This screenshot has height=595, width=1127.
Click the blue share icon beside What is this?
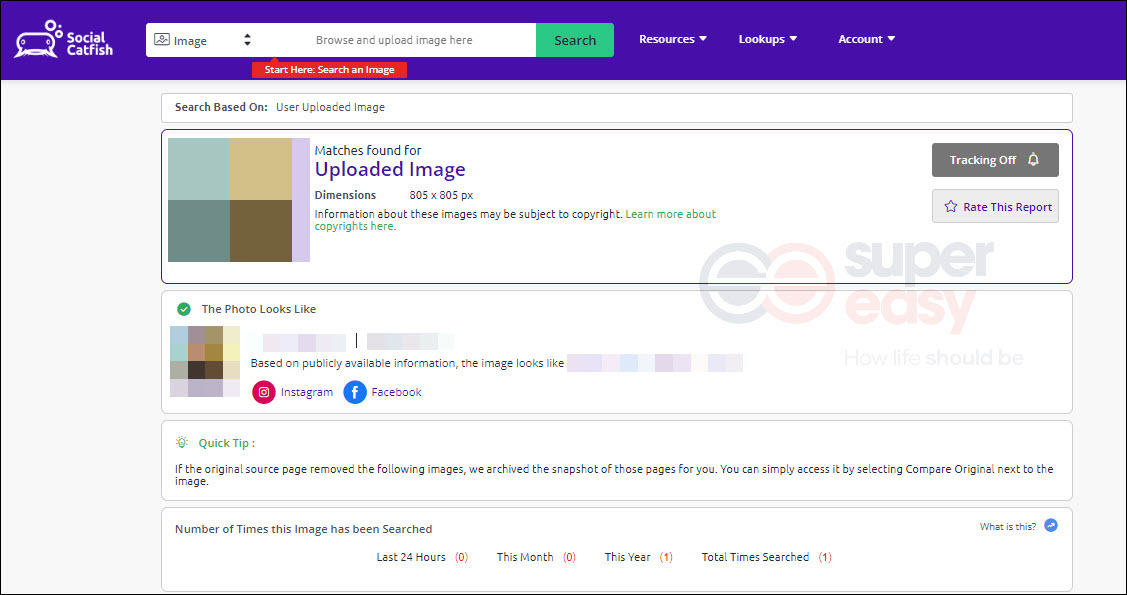[x=1051, y=526]
